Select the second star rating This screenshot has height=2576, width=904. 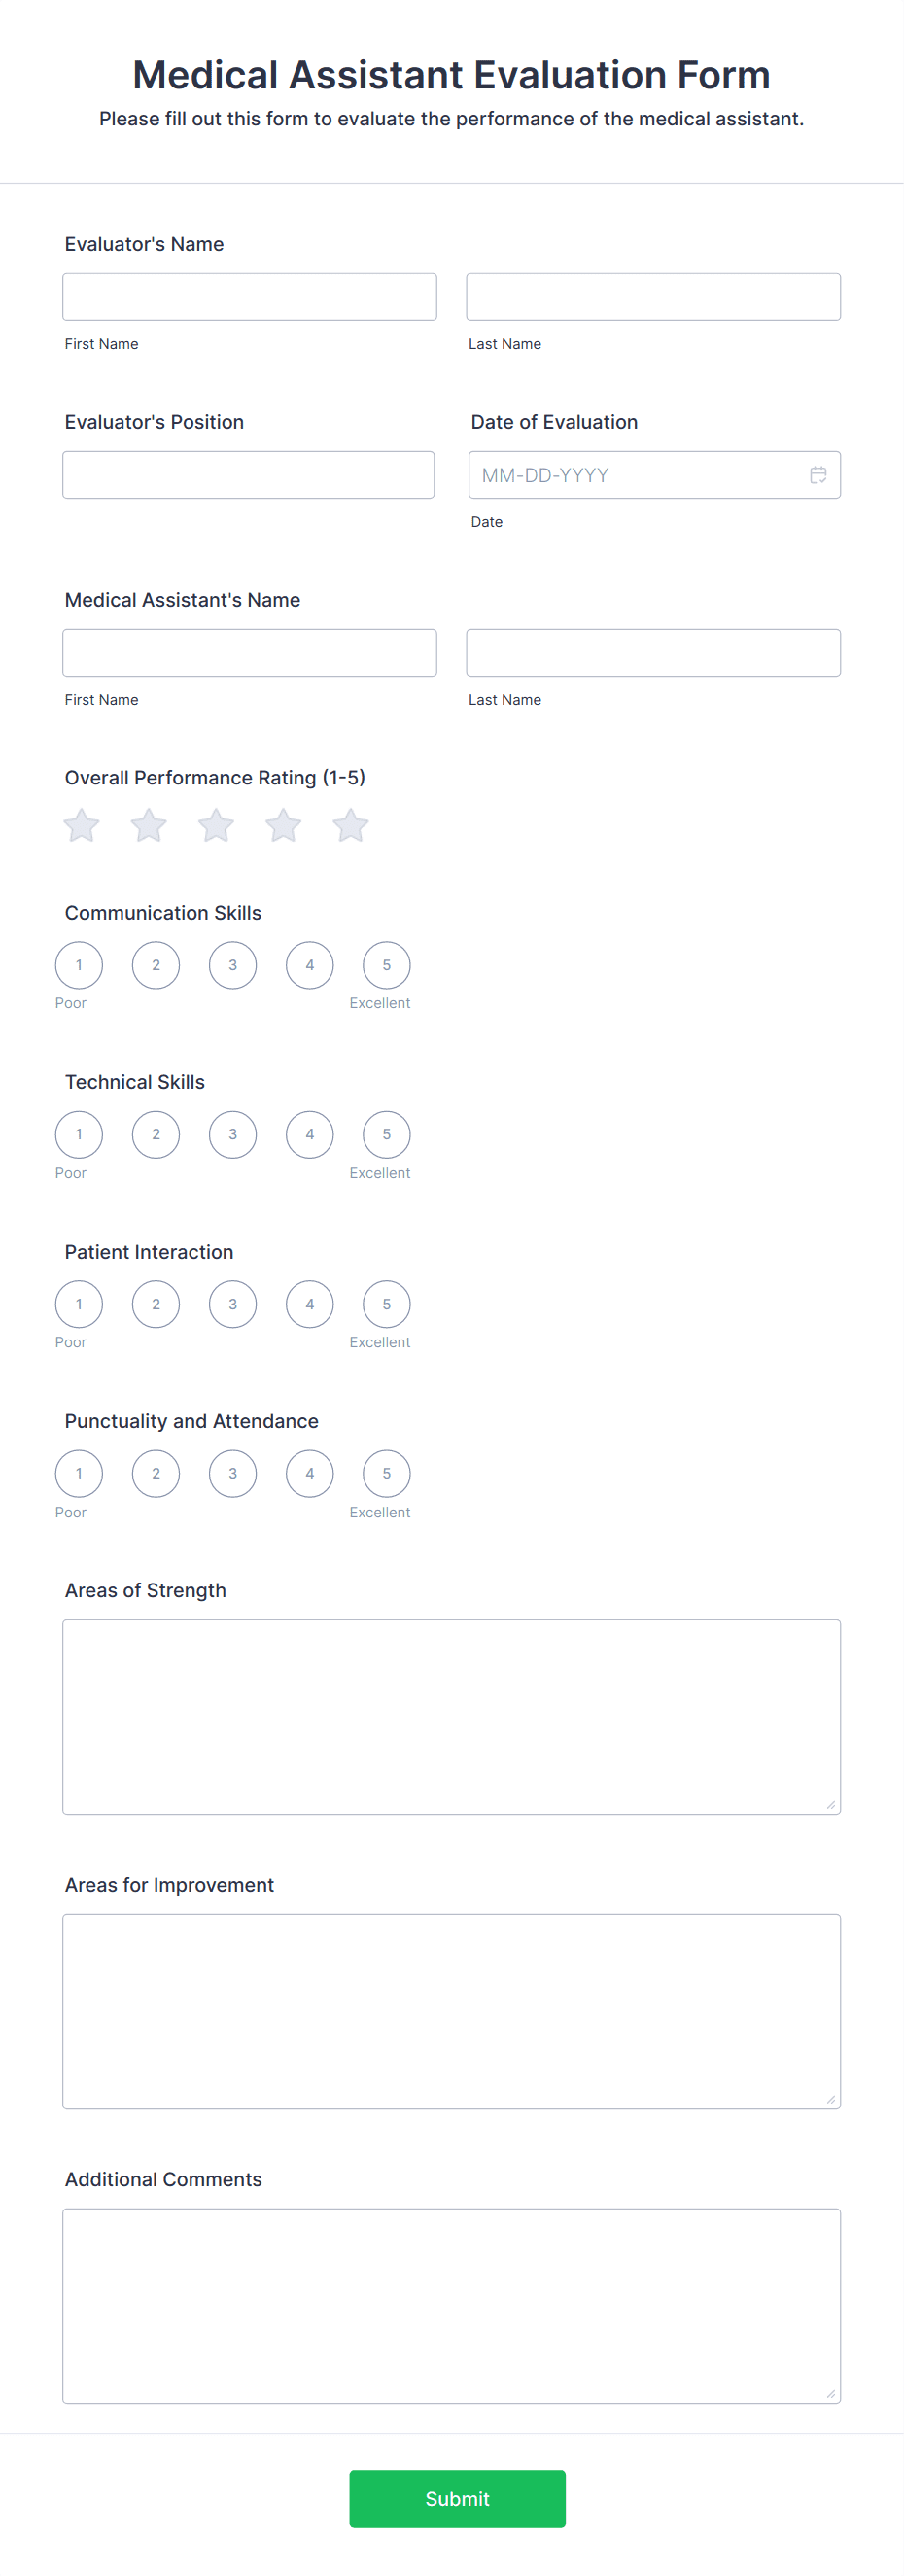149,826
